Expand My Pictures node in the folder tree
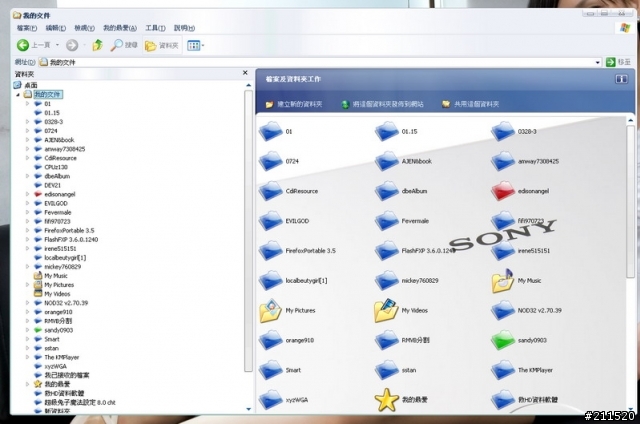Screen dimensions: 640x424 click(27, 285)
